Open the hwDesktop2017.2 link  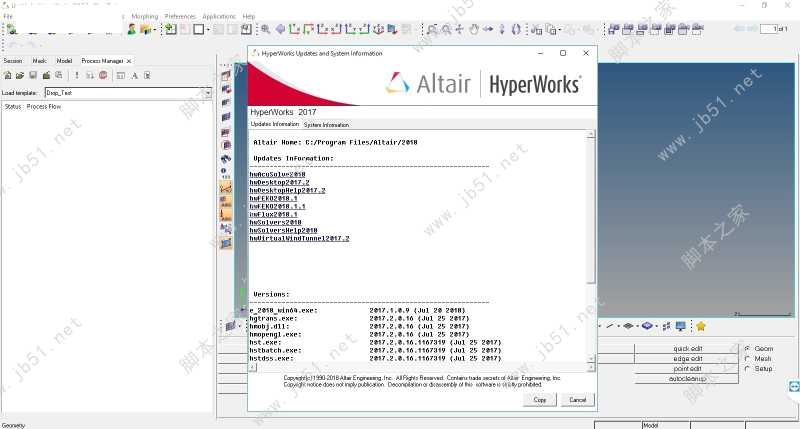pos(279,182)
